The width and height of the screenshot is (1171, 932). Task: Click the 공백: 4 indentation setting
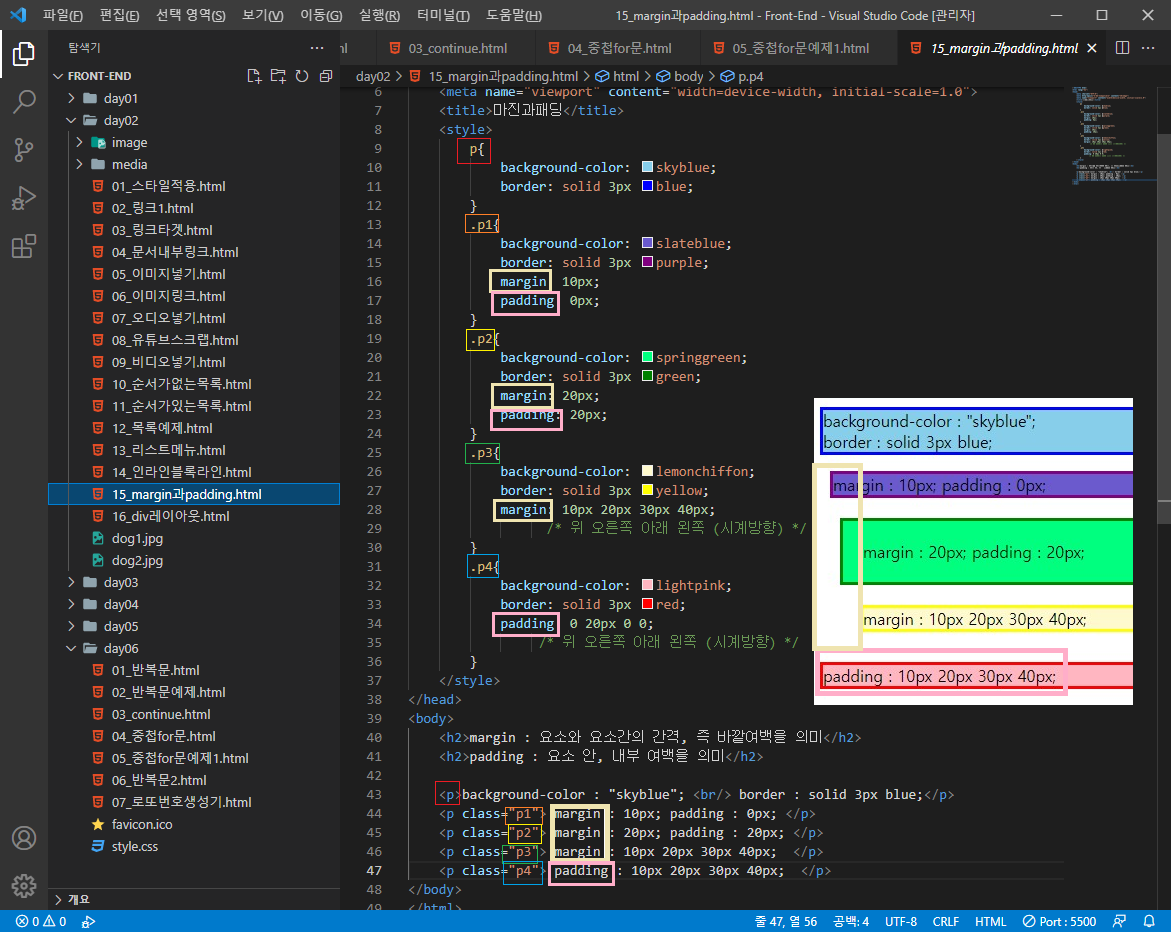(851, 922)
